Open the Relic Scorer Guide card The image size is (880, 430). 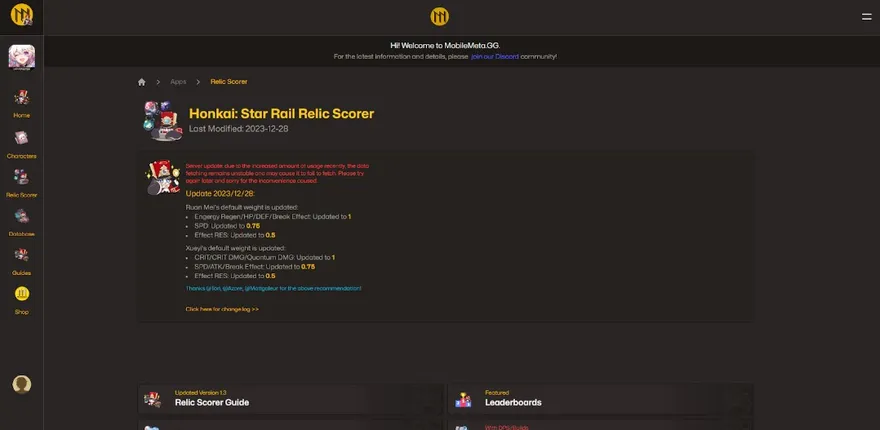(290, 399)
